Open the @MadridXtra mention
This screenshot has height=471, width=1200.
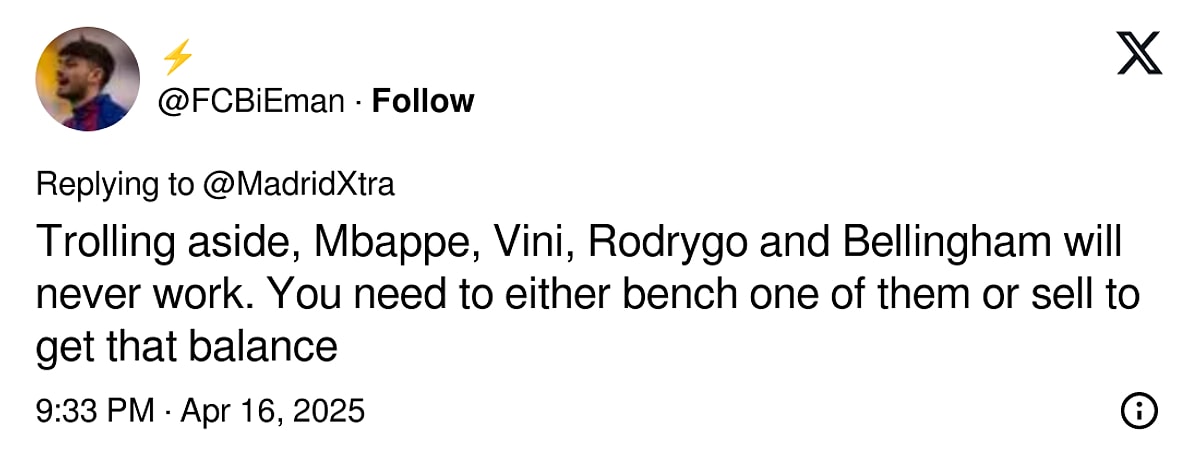pyautogui.click(x=297, y=185)
